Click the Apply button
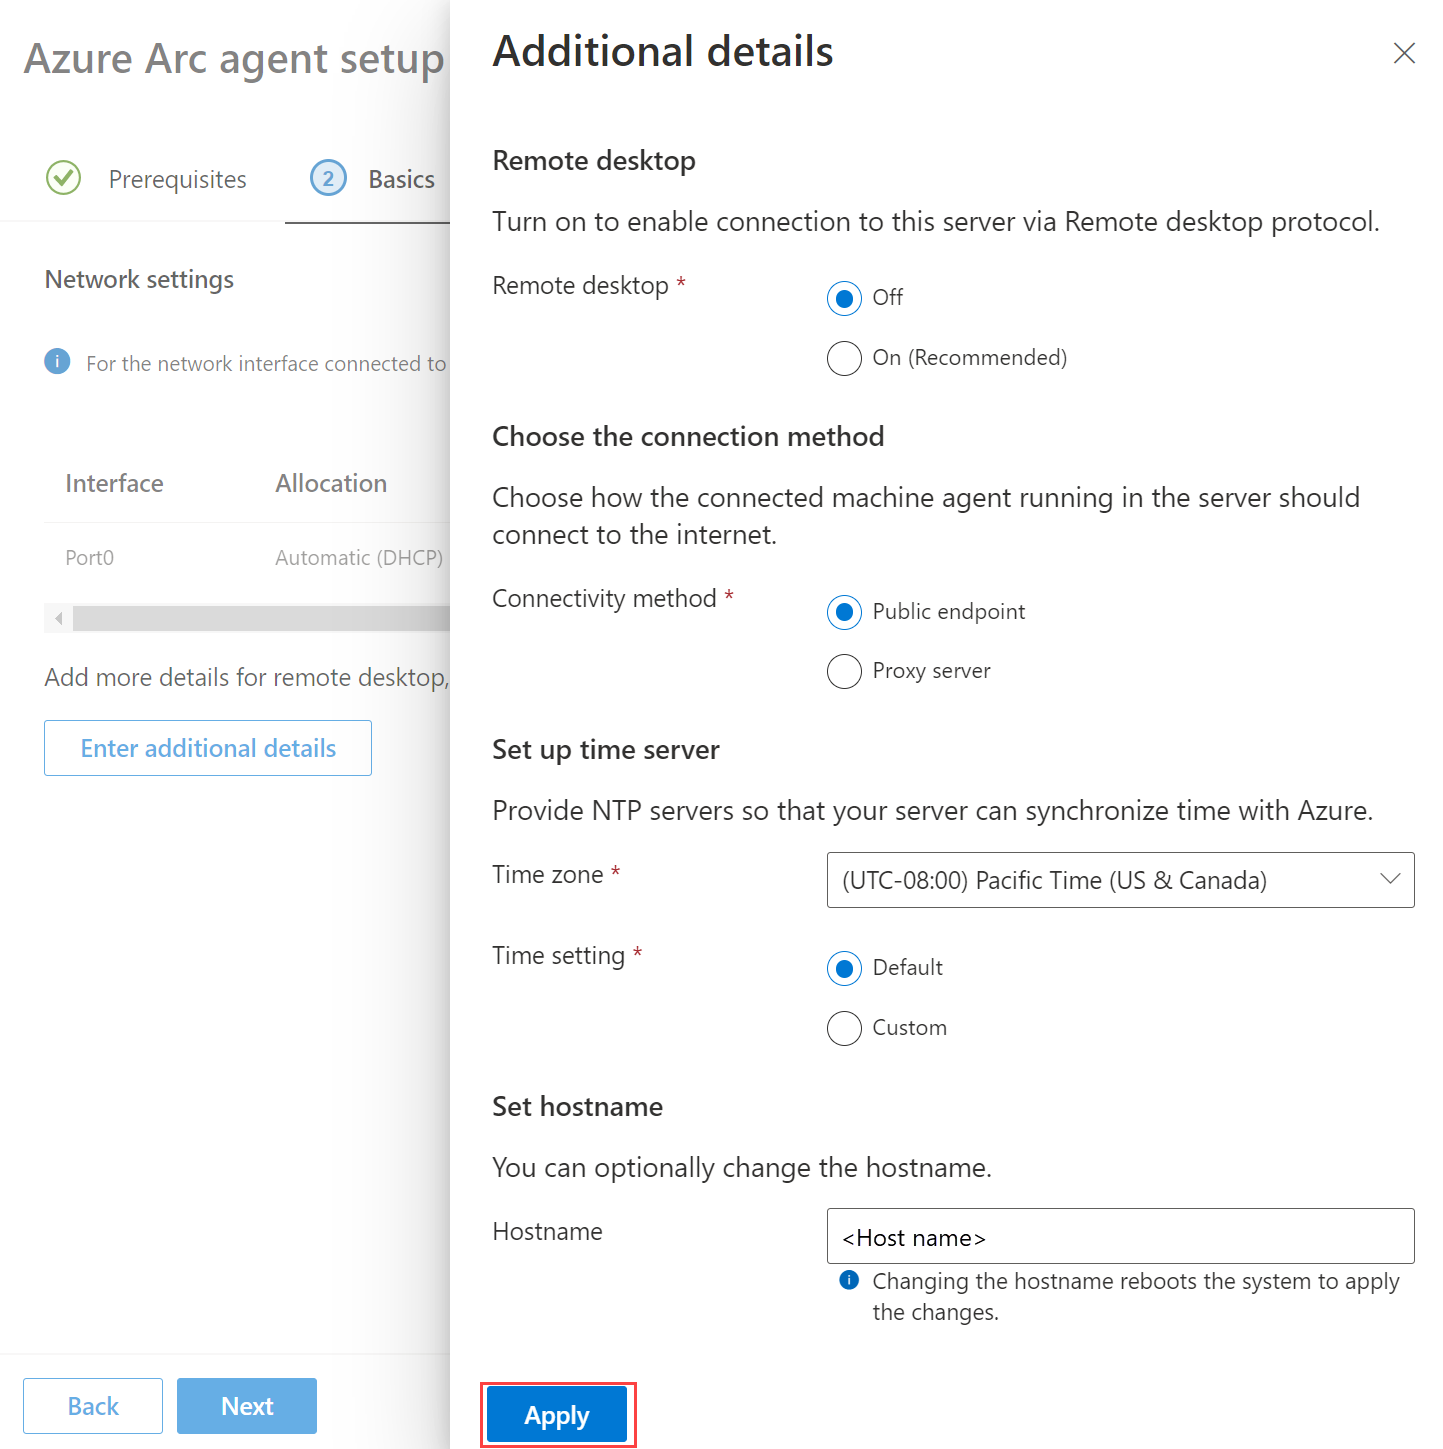 557,1415
